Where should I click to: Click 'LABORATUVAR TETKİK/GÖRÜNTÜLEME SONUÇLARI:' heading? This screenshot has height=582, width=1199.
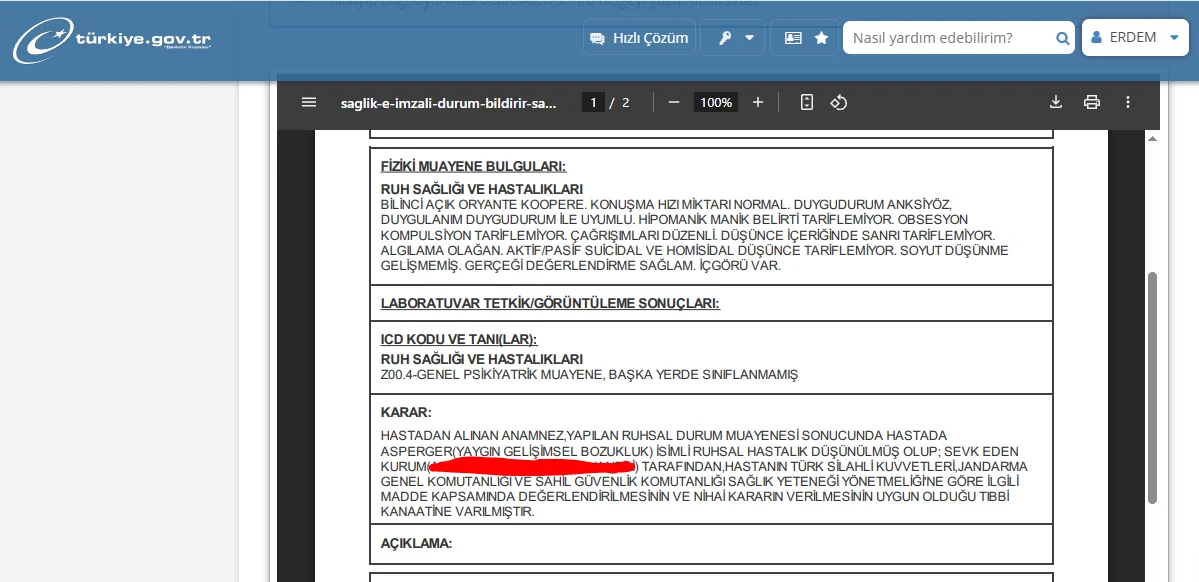[551, 304]
